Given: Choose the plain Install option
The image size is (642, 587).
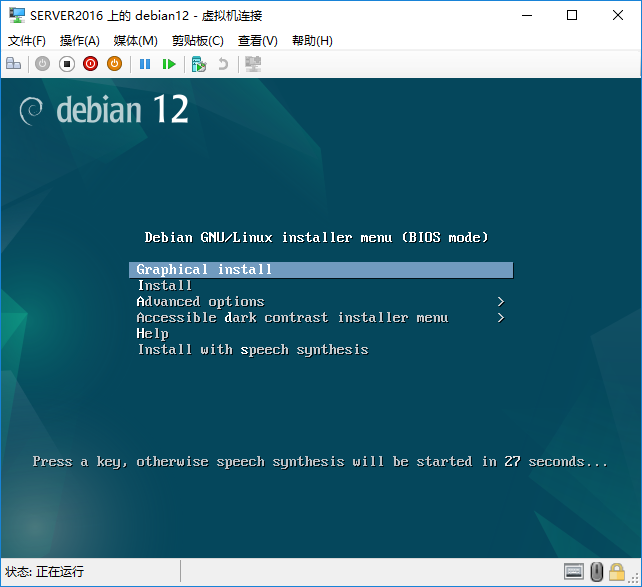Looking at the screenshot, I should [165, 285].
